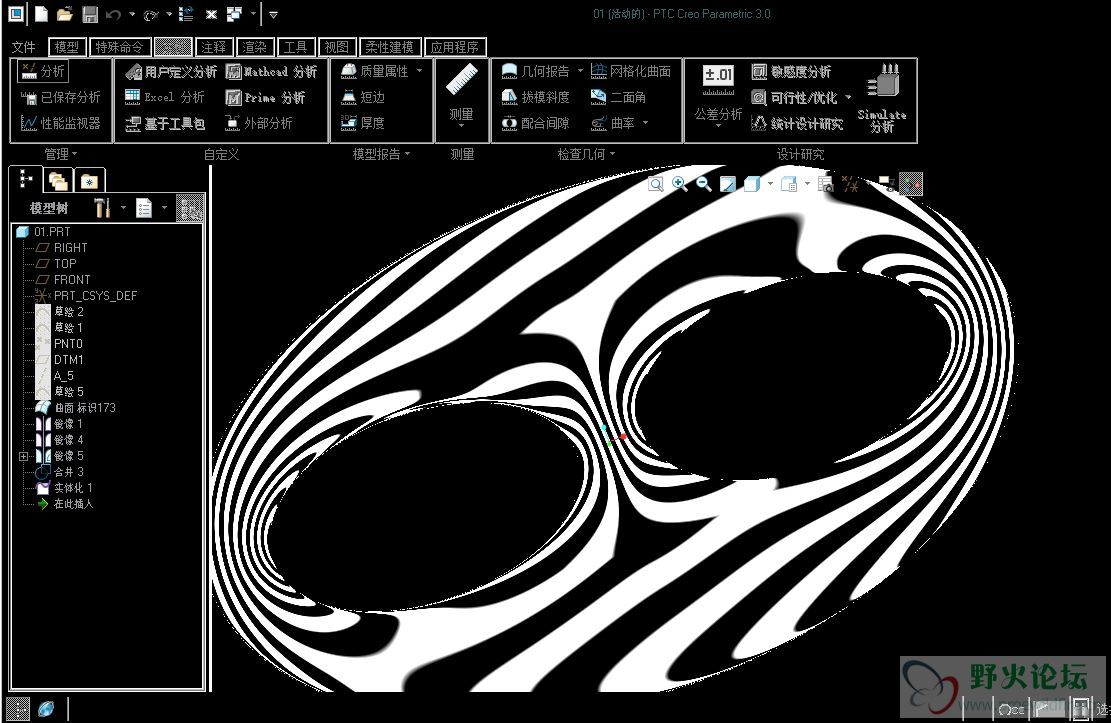This screenshot has width=1111, height=723.
Task: Customize the quick access toolbar dropdown
Action: coord(273,14)
